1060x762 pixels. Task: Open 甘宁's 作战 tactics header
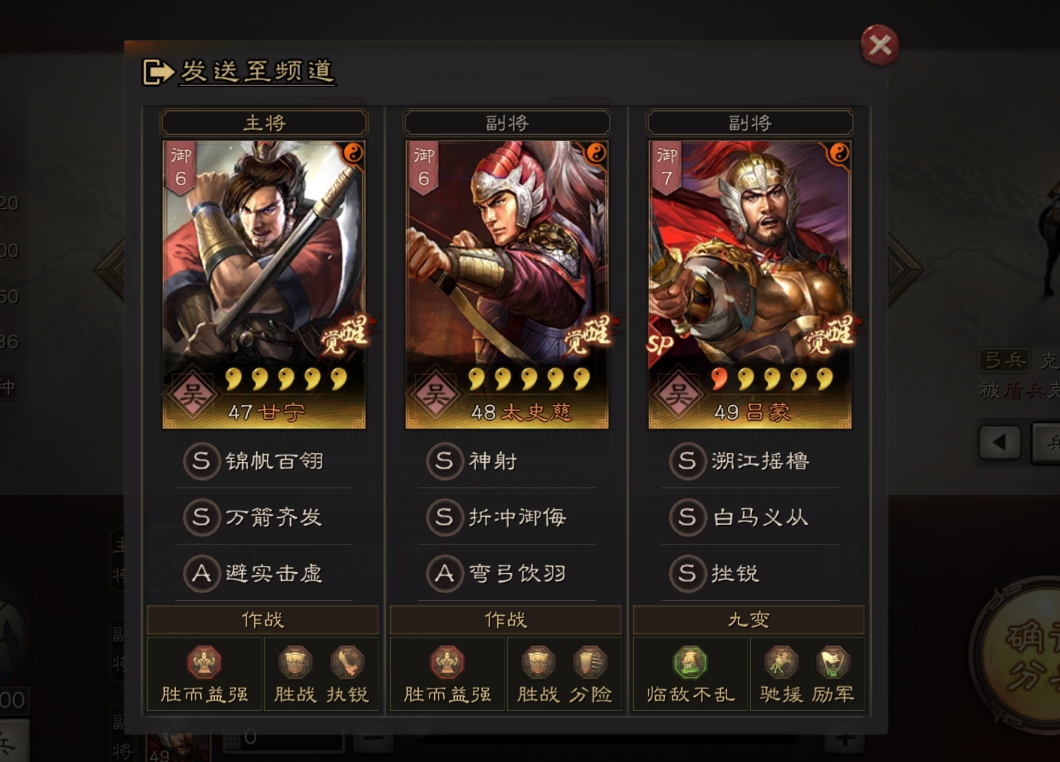pos(263,619)
